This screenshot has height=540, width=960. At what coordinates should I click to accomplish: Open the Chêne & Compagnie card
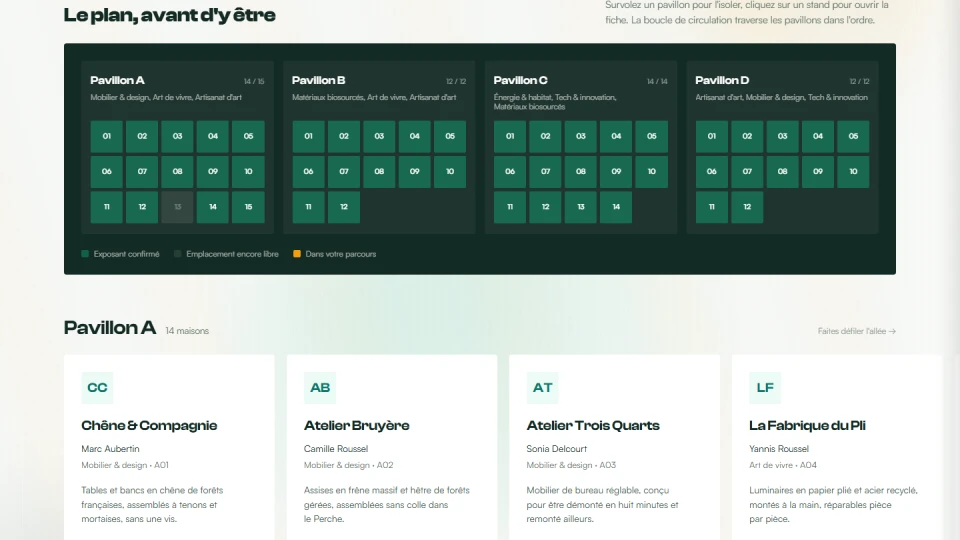pos(169,447)
